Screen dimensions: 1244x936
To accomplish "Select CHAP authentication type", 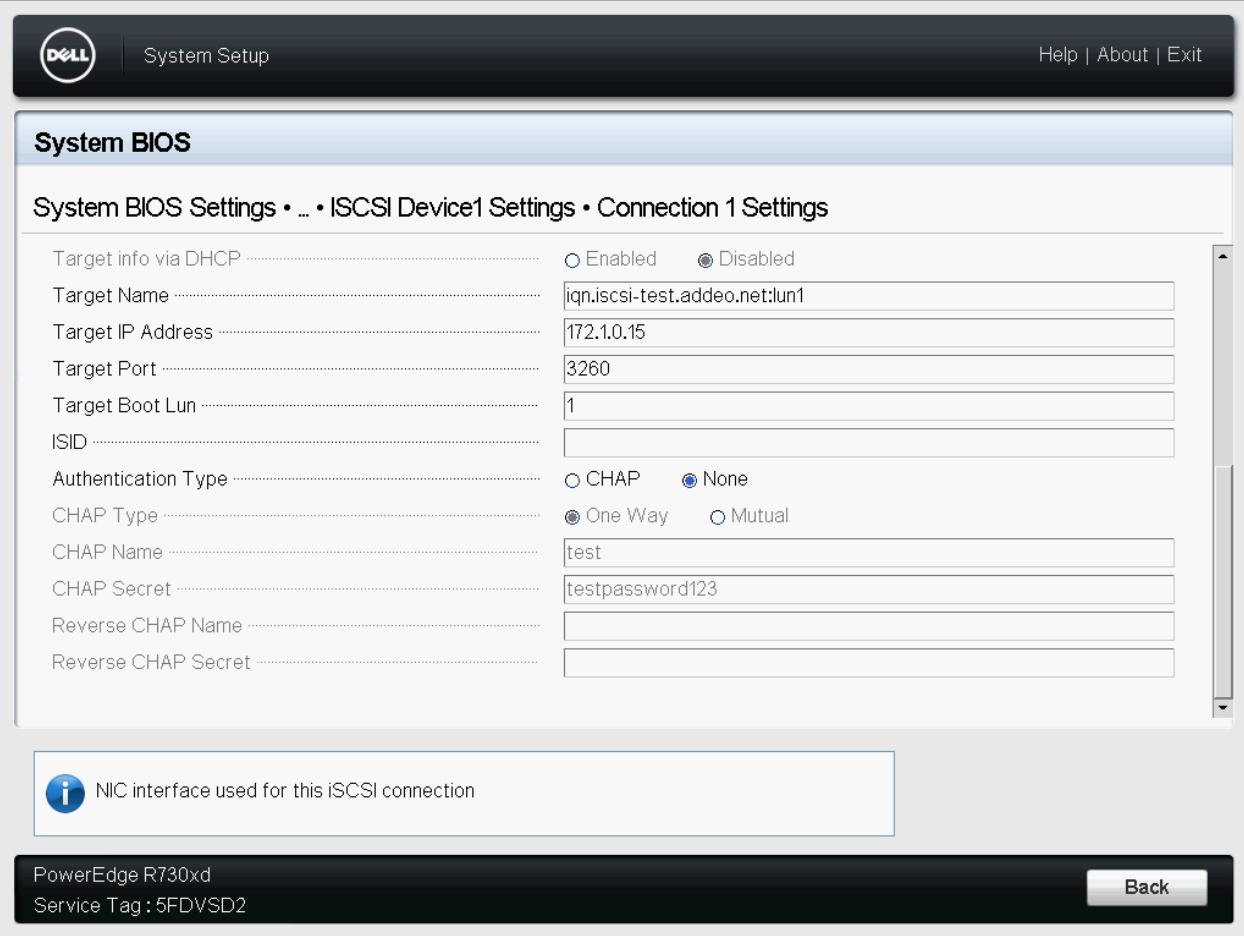I will coord(572,481).
